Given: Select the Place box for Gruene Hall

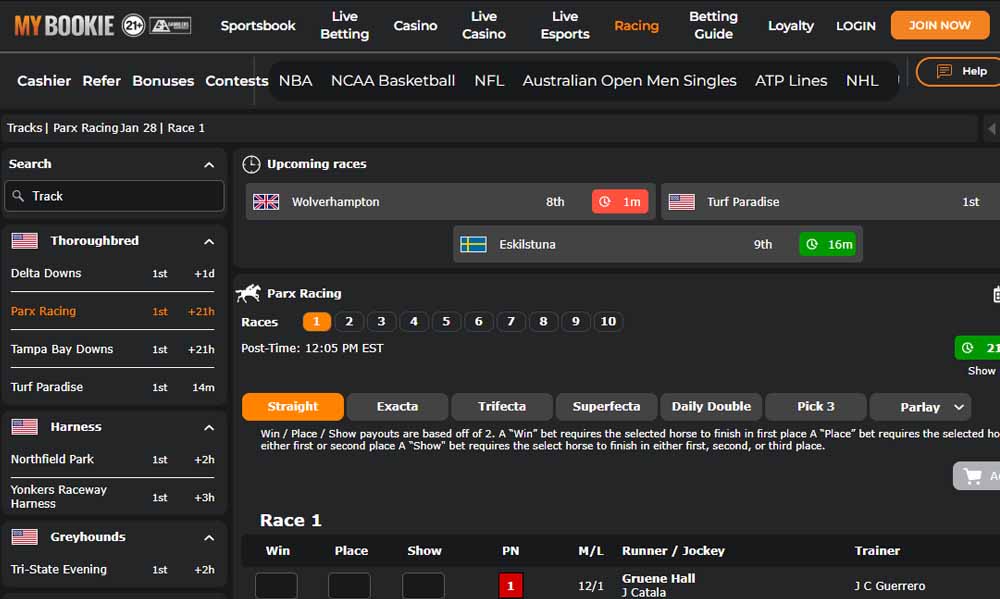Looking at the screenshot, I should (x=349, y=585).
